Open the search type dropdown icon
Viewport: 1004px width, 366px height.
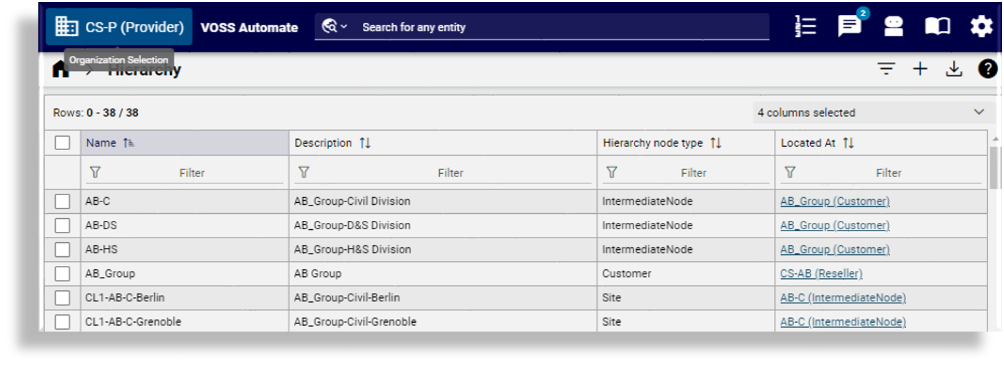[x=334, y=27]
